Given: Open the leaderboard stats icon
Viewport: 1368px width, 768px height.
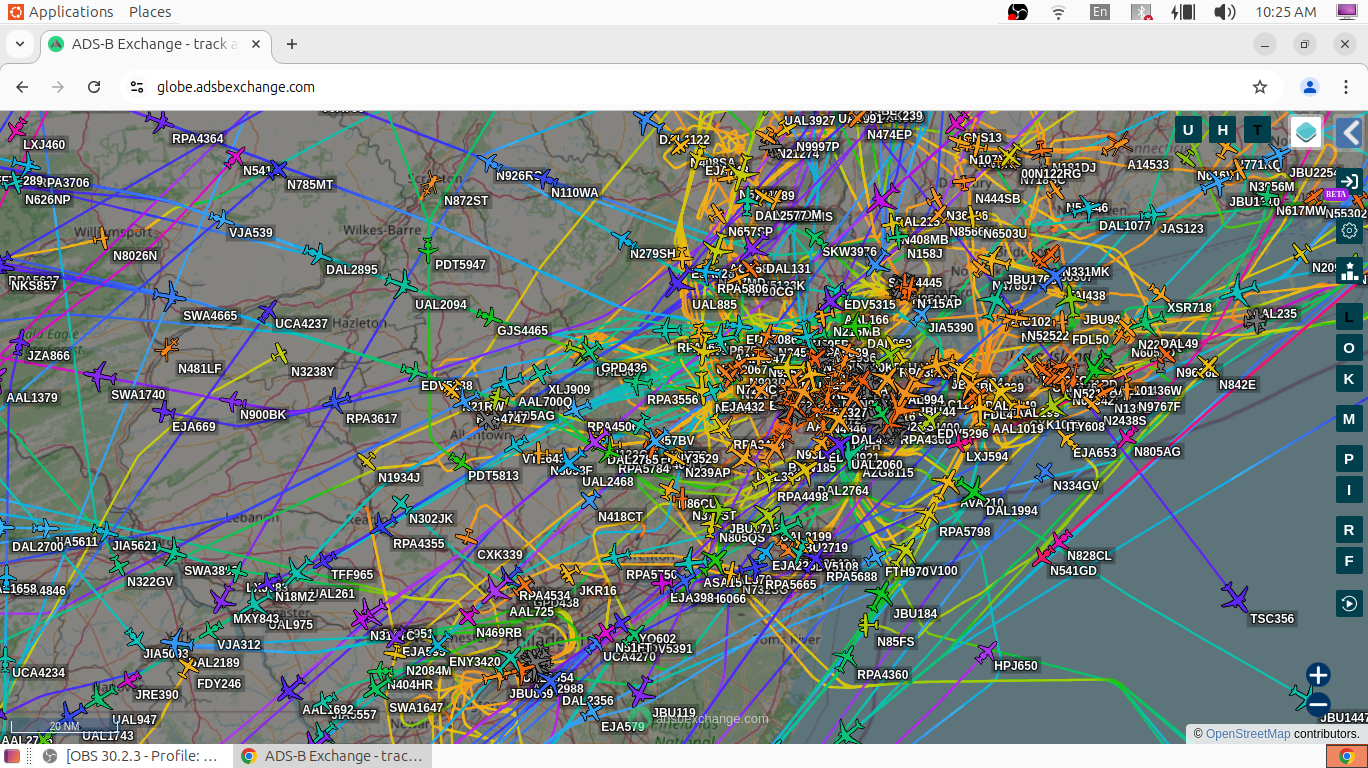Looking at the screenshot, I should (1349, 270).
